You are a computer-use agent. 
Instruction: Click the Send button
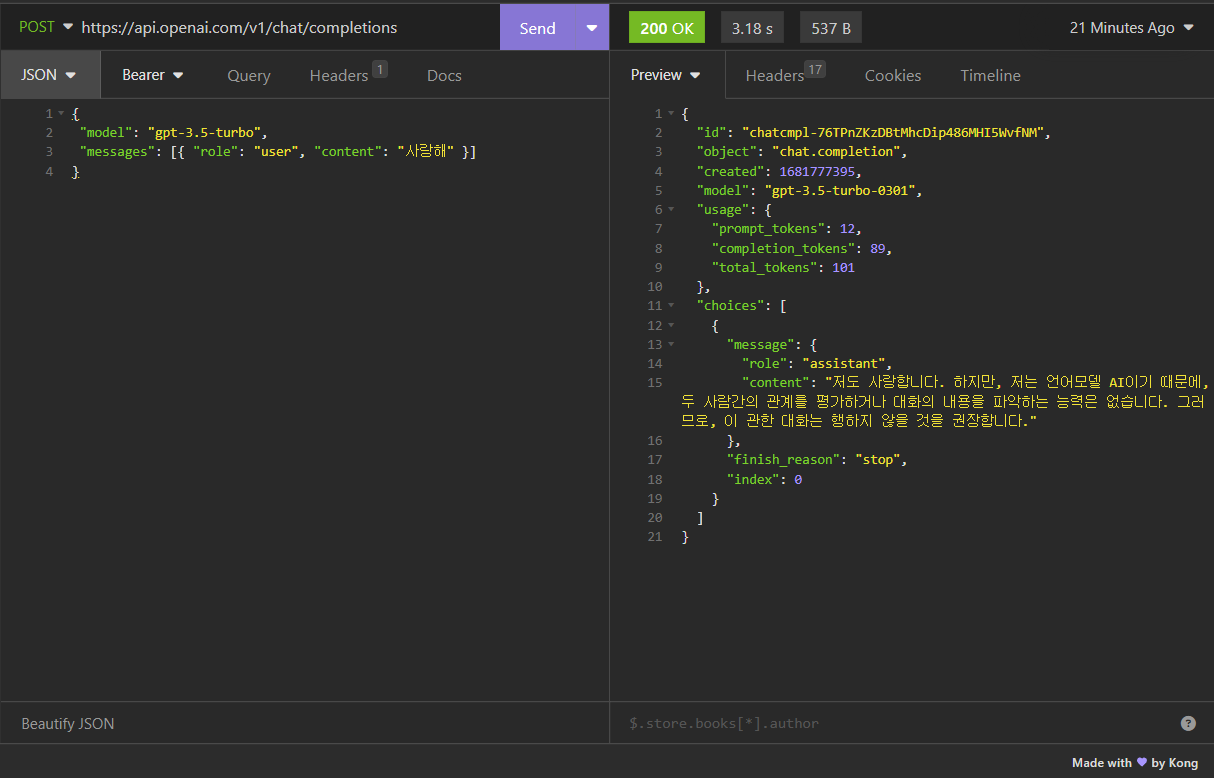(x=538, y=27)
